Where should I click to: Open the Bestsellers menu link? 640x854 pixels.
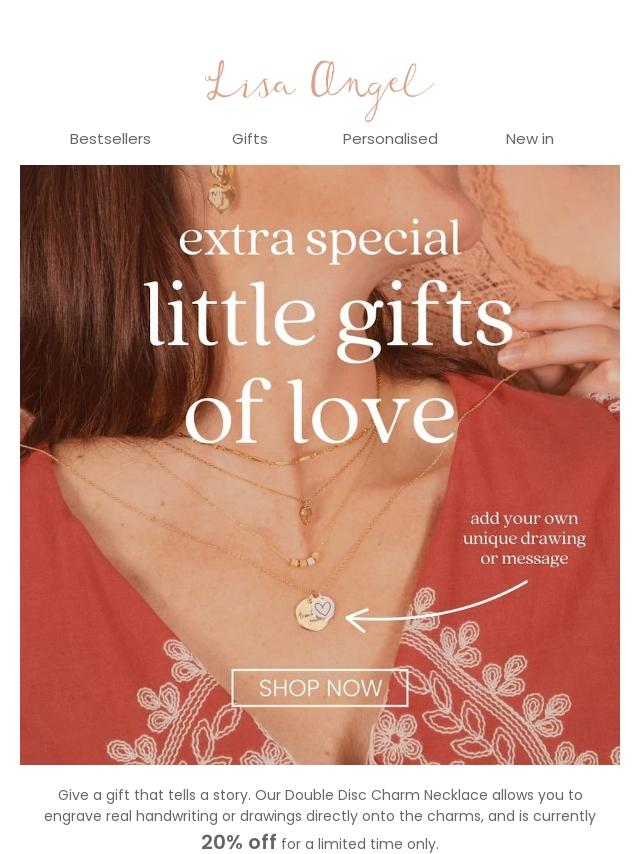point(110,139)
